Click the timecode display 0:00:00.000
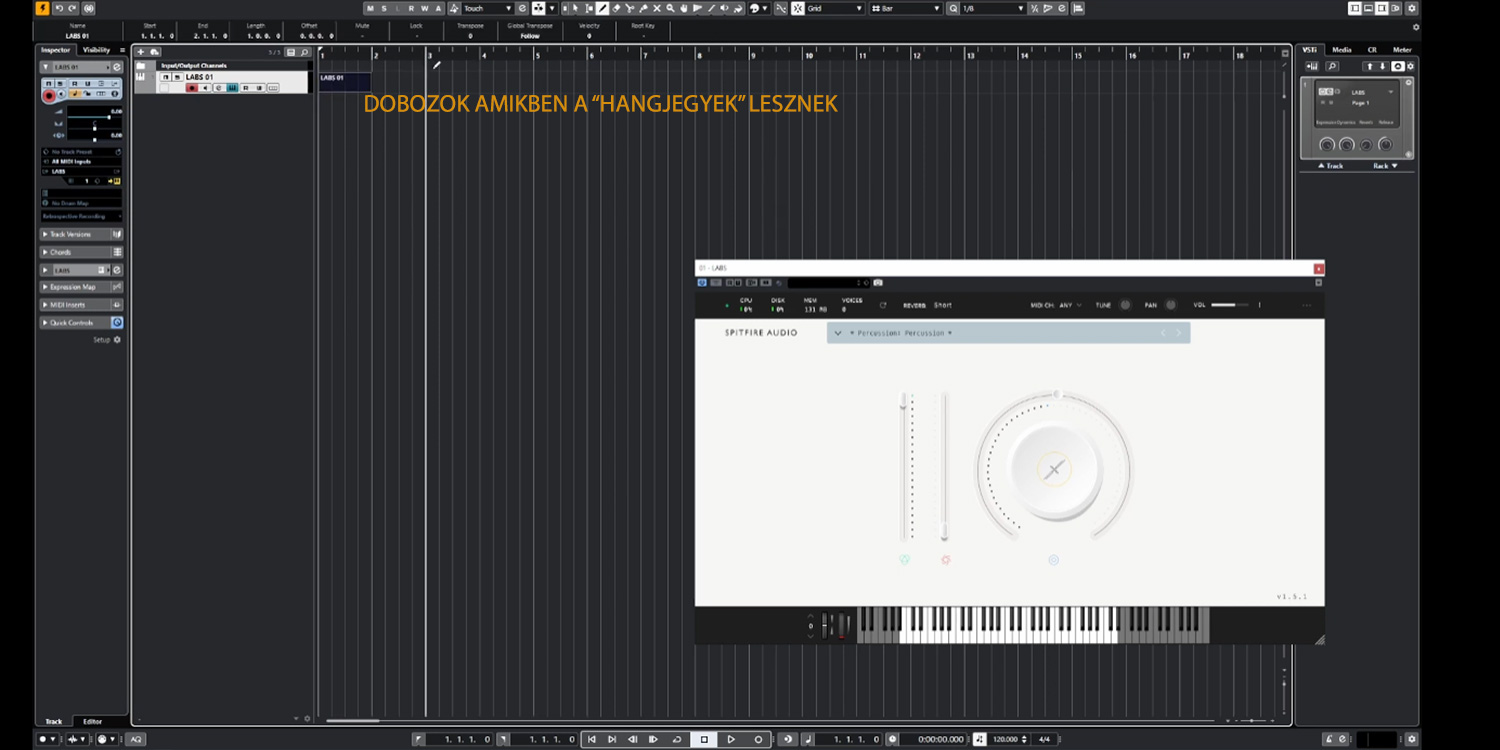The width and height of the screenshot is (1500, 750). pyautogui.click(x=941, y=739)
